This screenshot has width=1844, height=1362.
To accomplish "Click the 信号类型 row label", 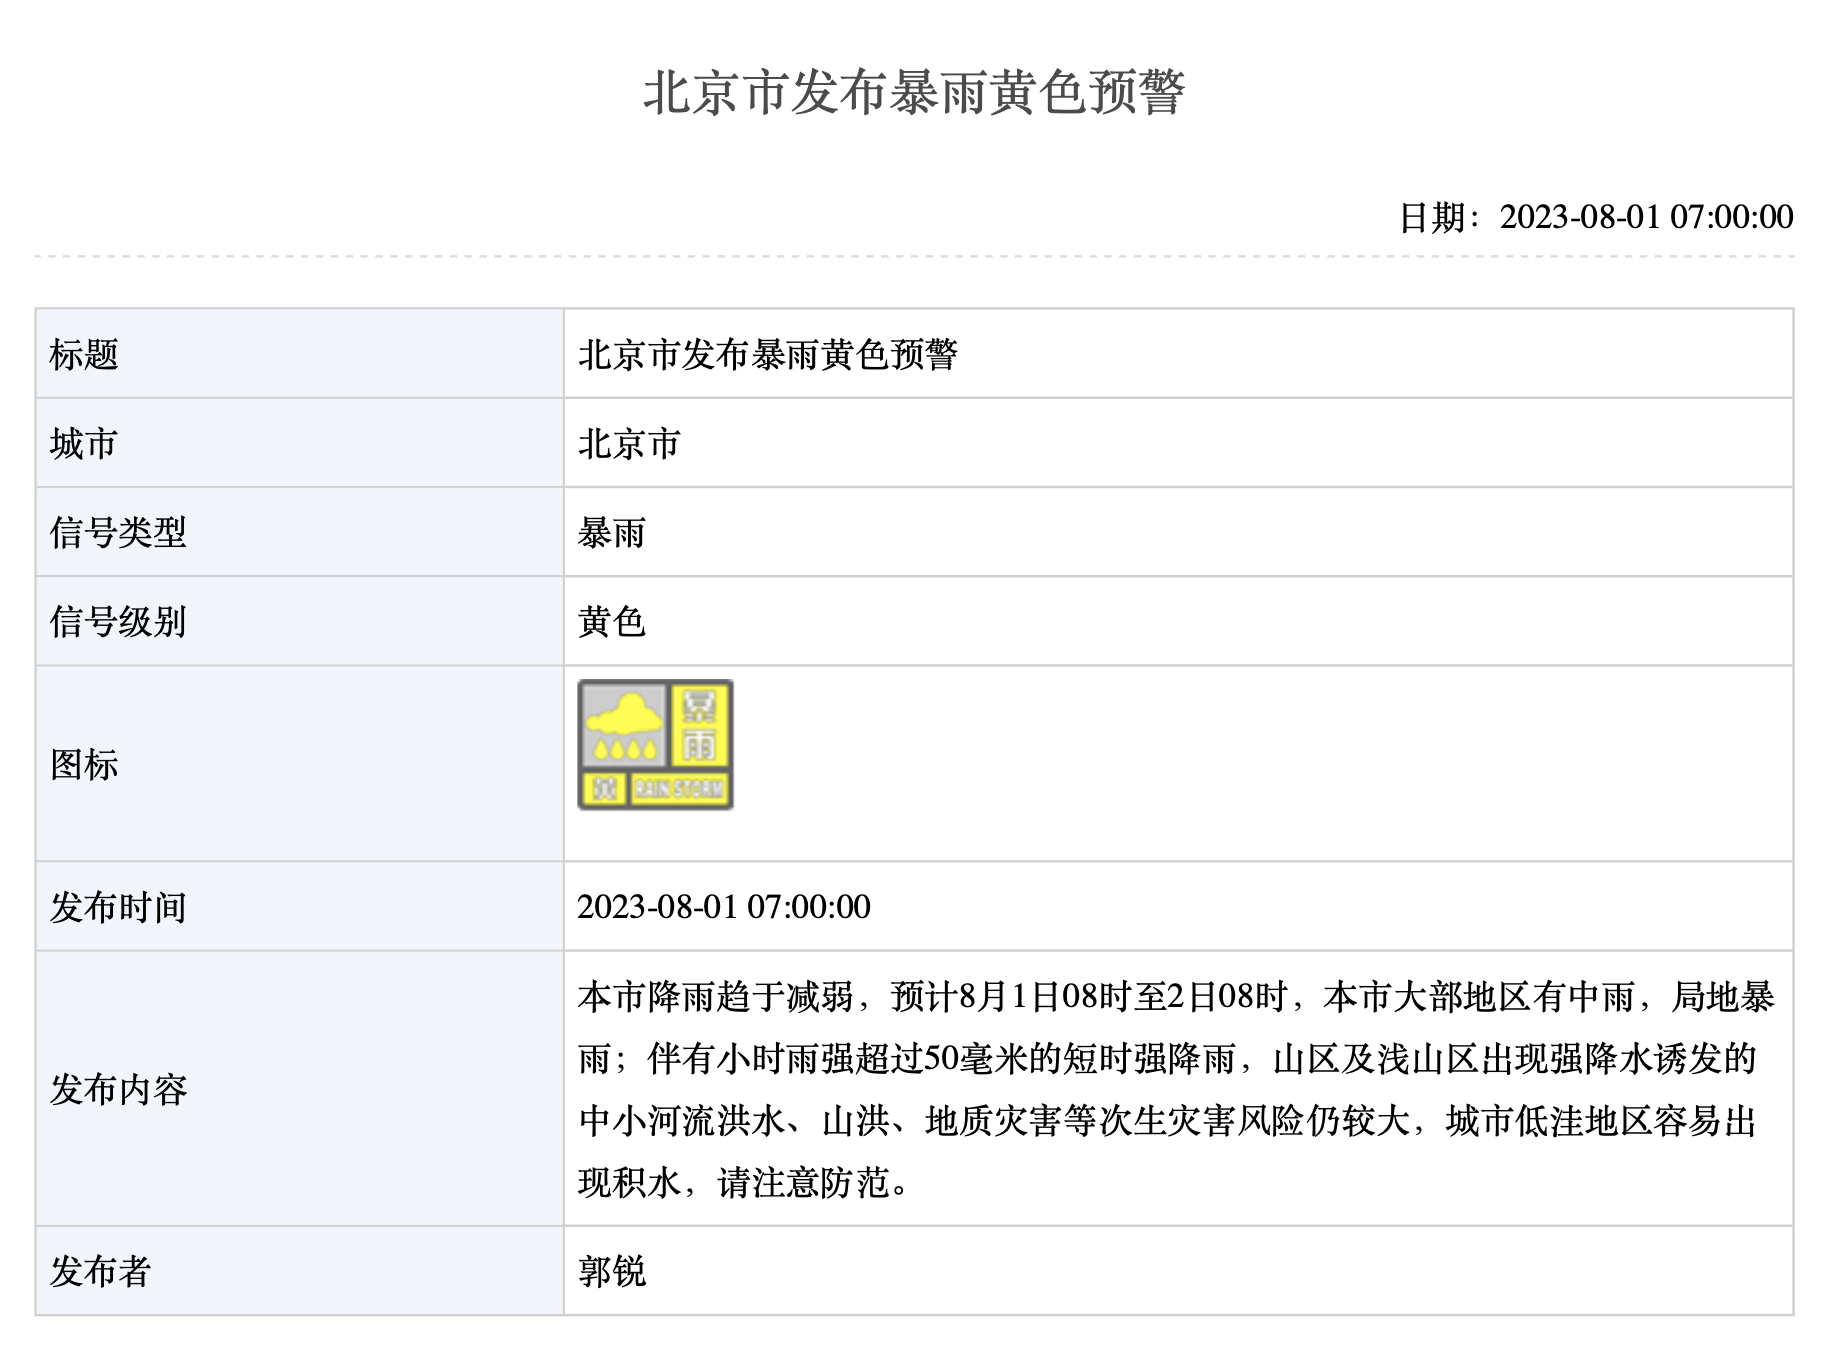I will (x=118, y=533).
